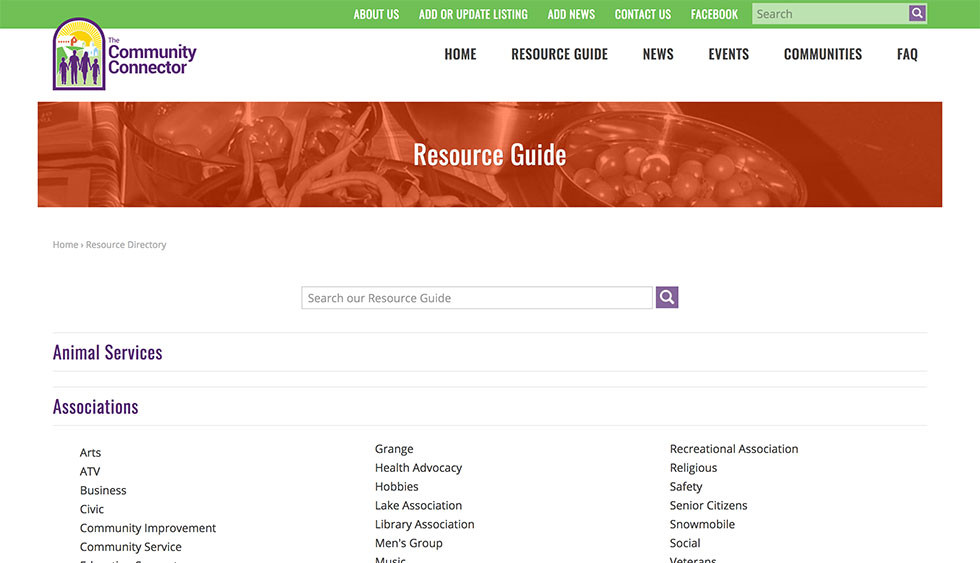
Task: Open the Community Service link
Action: click(x=131, y=547)
